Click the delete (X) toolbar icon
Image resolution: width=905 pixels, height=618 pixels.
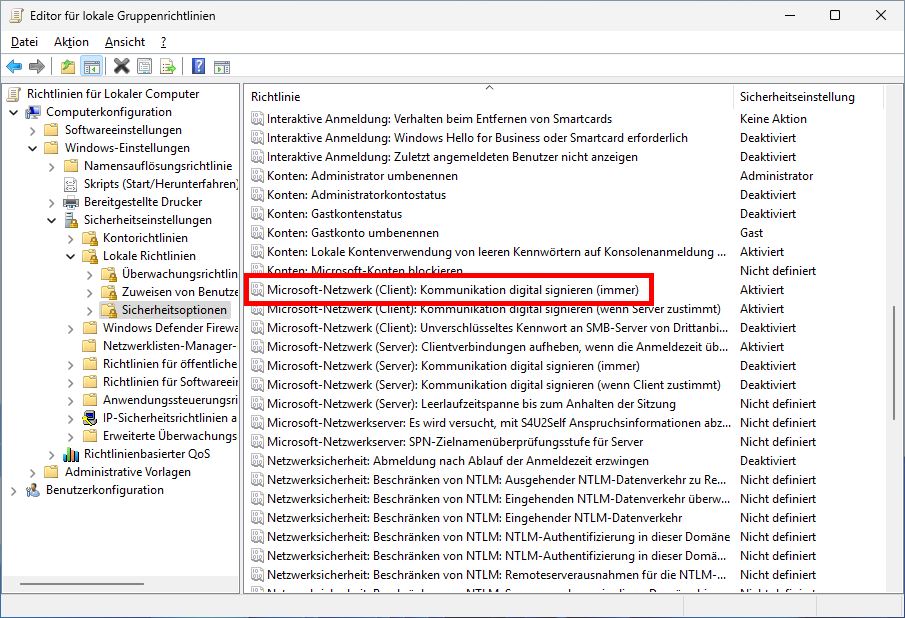tap(121, 65)
